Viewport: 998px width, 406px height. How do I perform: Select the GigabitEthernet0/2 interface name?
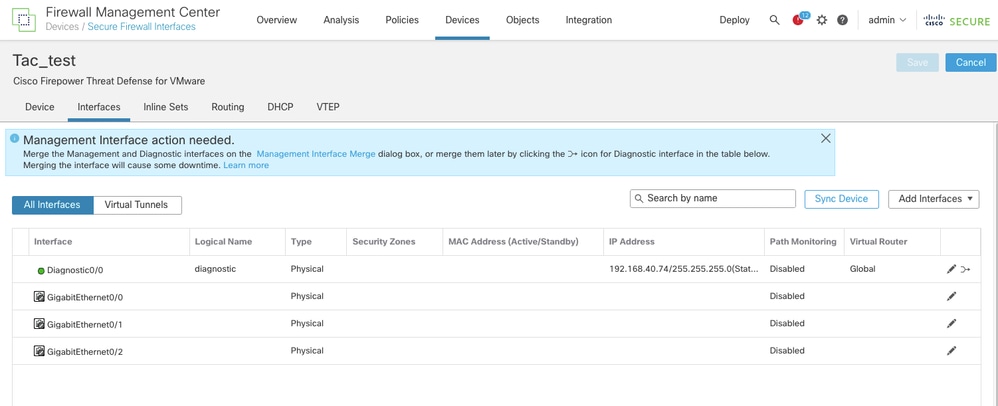pyautogui.click(x=85, y=351)
